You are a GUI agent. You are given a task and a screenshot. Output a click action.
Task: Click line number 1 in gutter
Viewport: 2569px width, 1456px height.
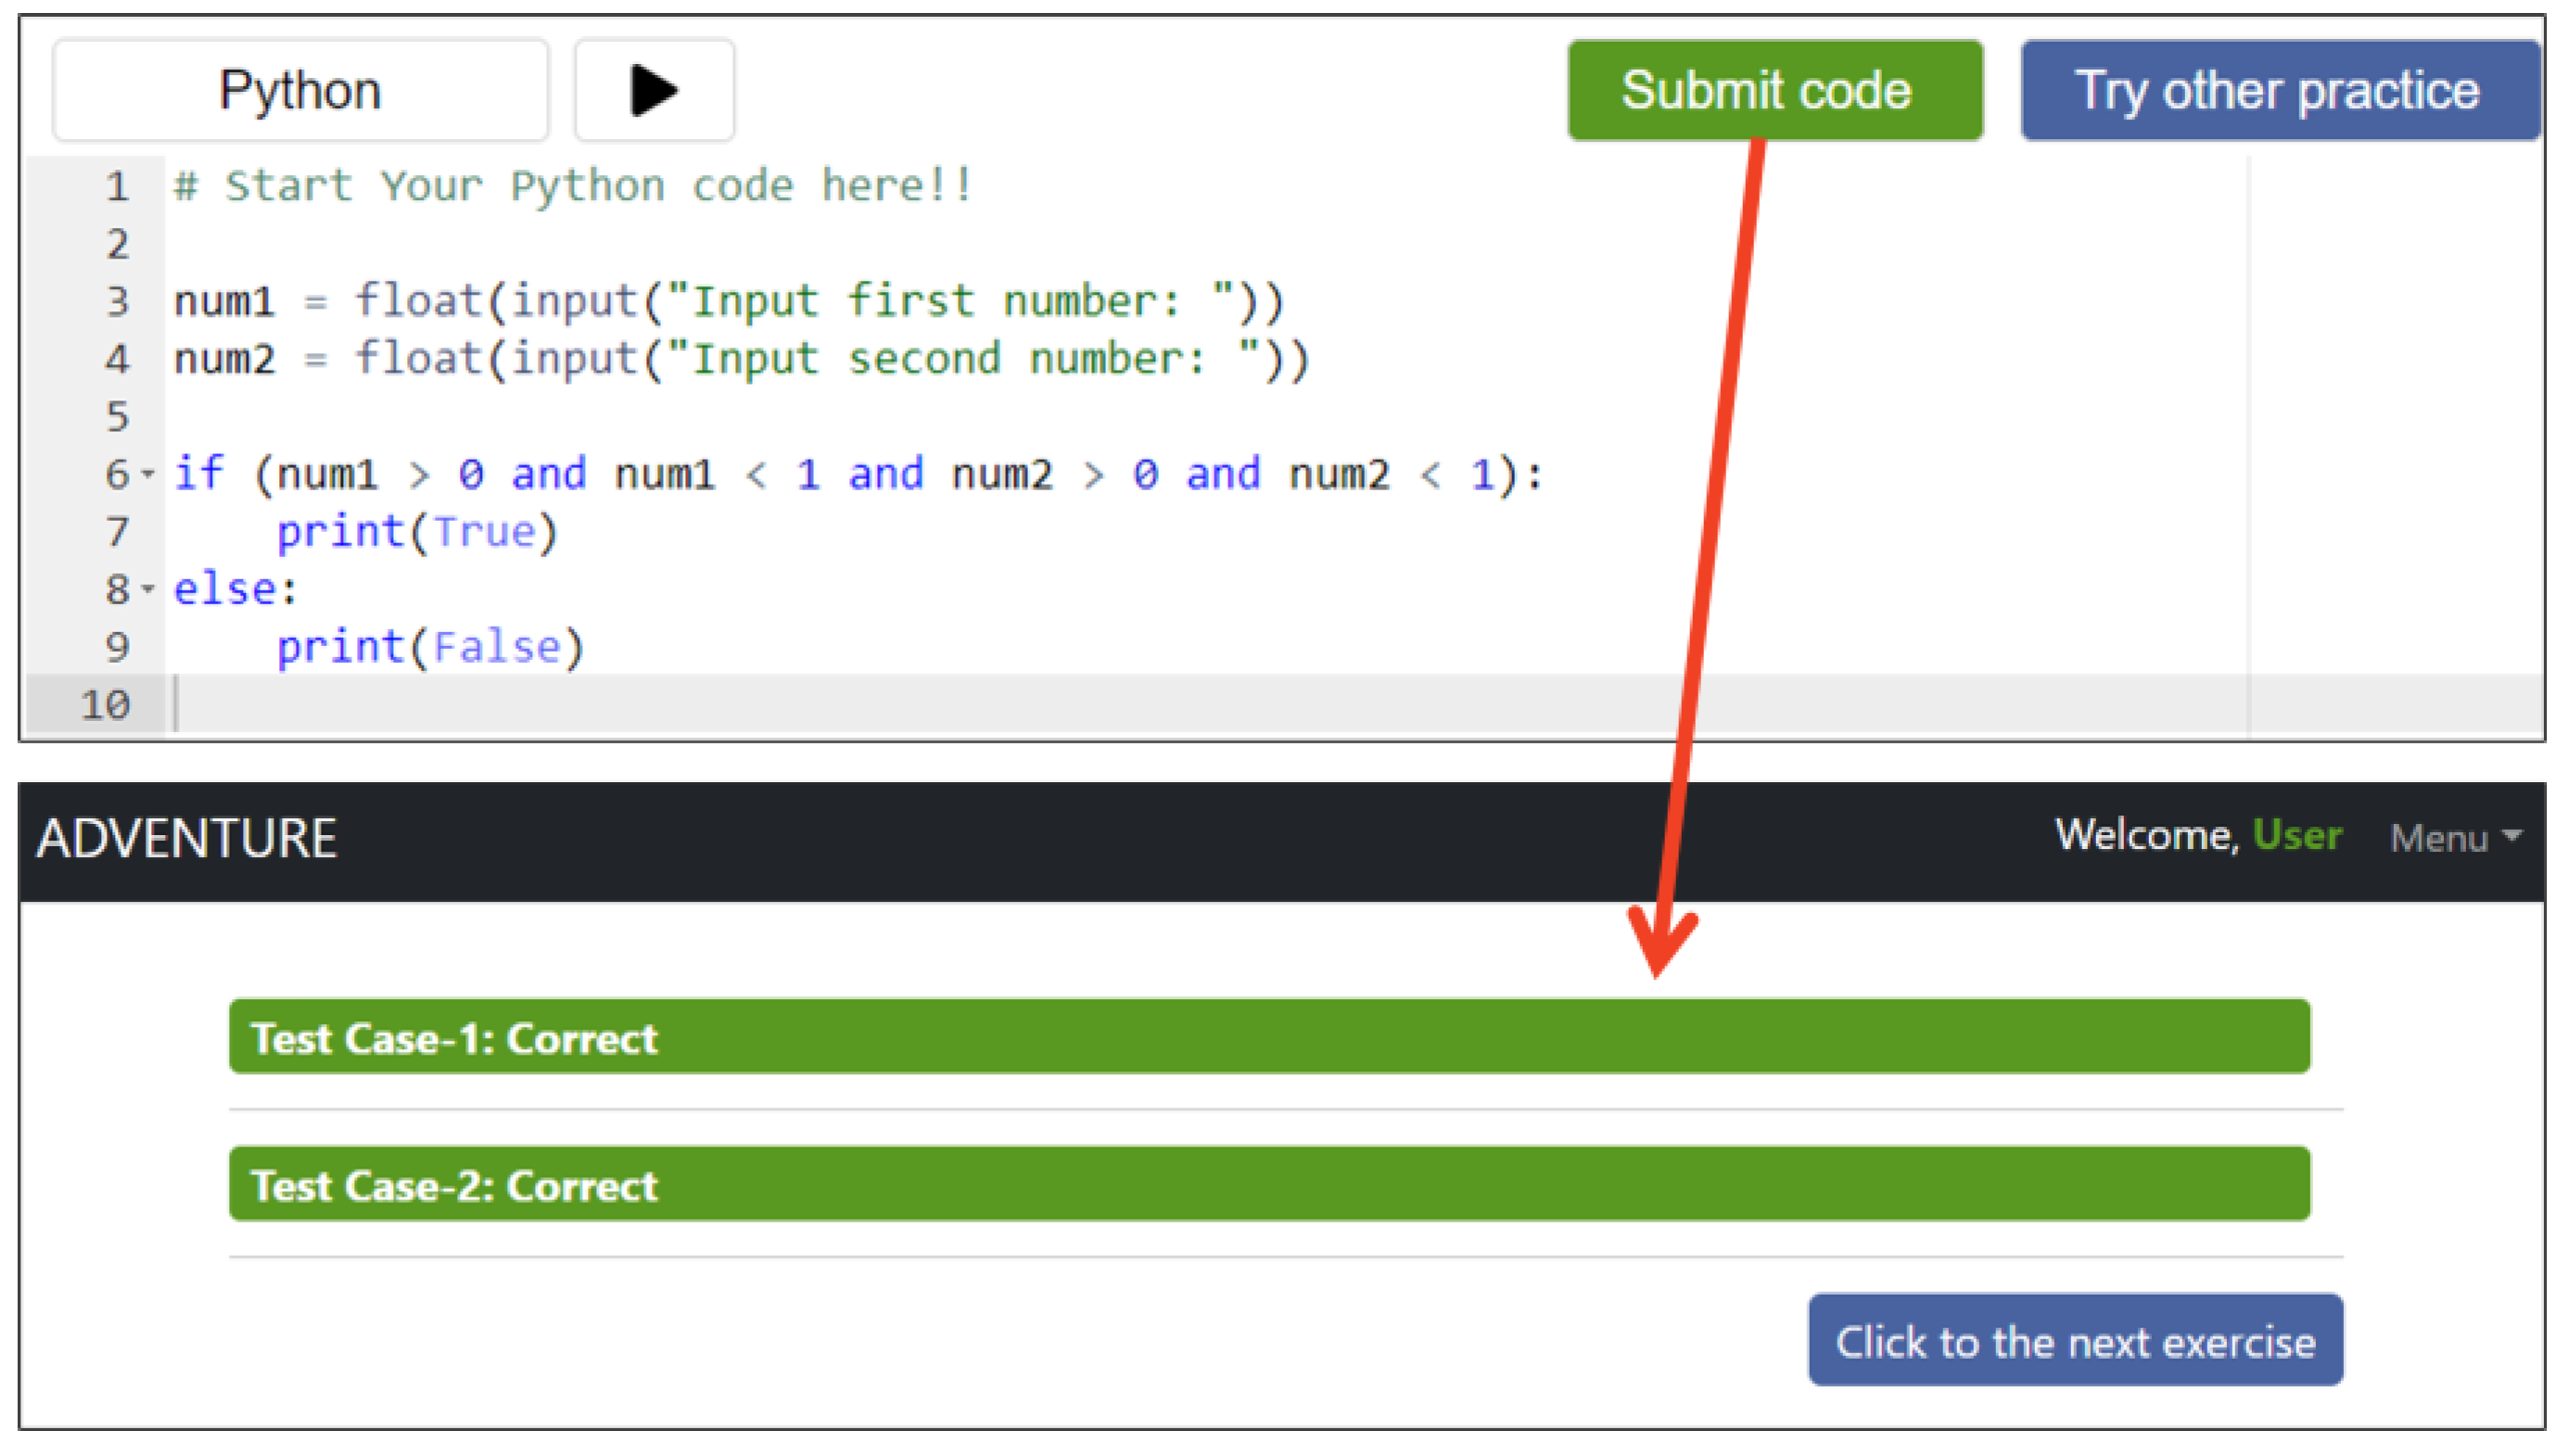pyautogui.click(x=117, y=187)
